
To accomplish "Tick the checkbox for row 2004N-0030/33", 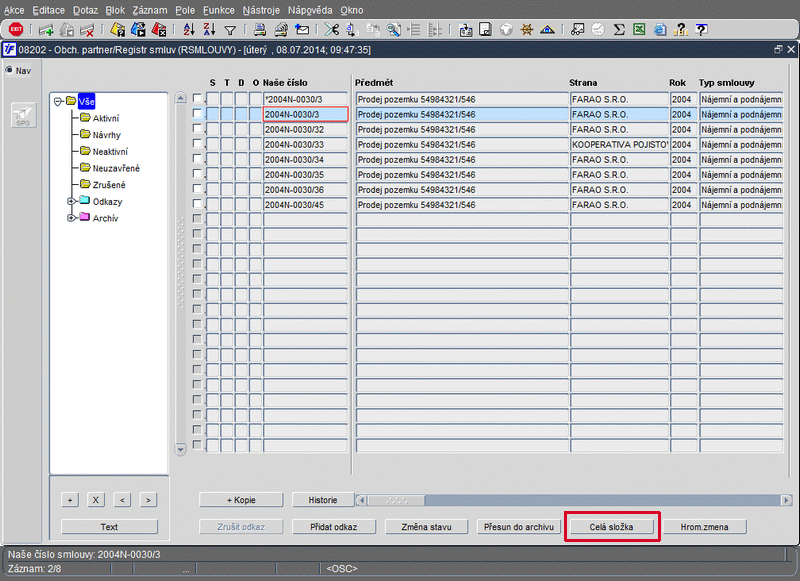I will coord(197,143).
